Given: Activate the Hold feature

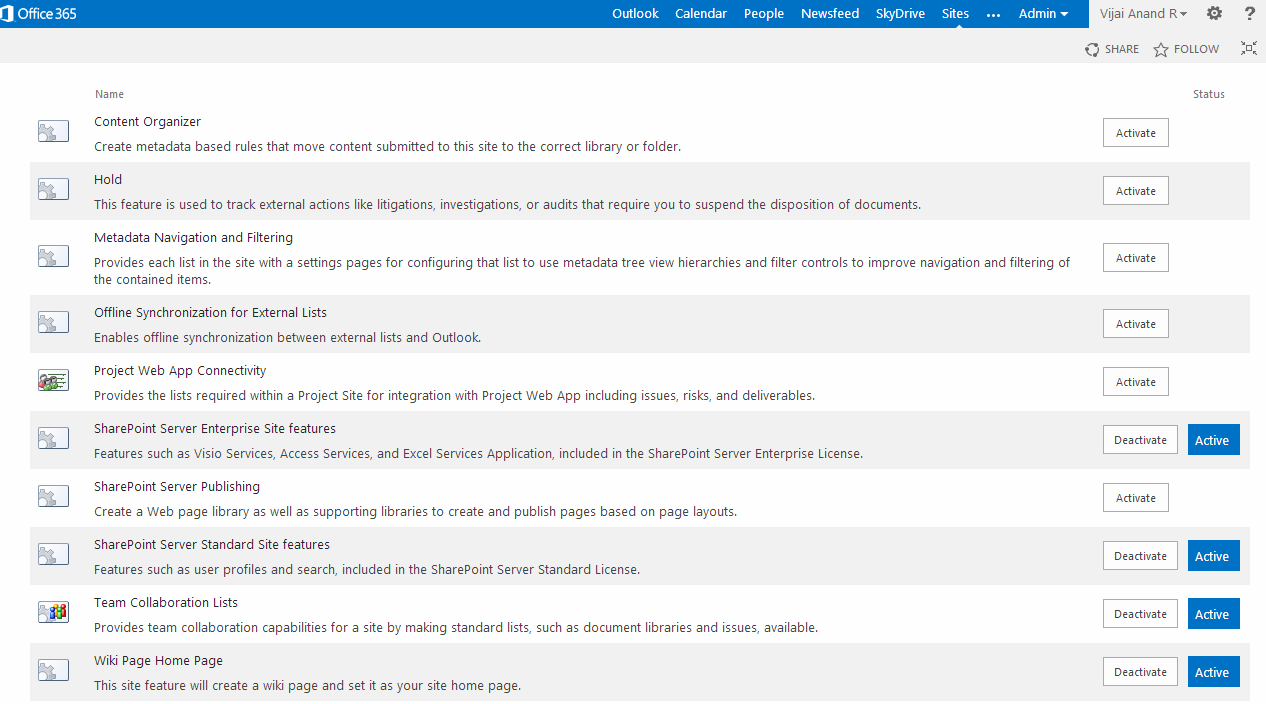Looking at the screenshot, I should coord(1135,191).
